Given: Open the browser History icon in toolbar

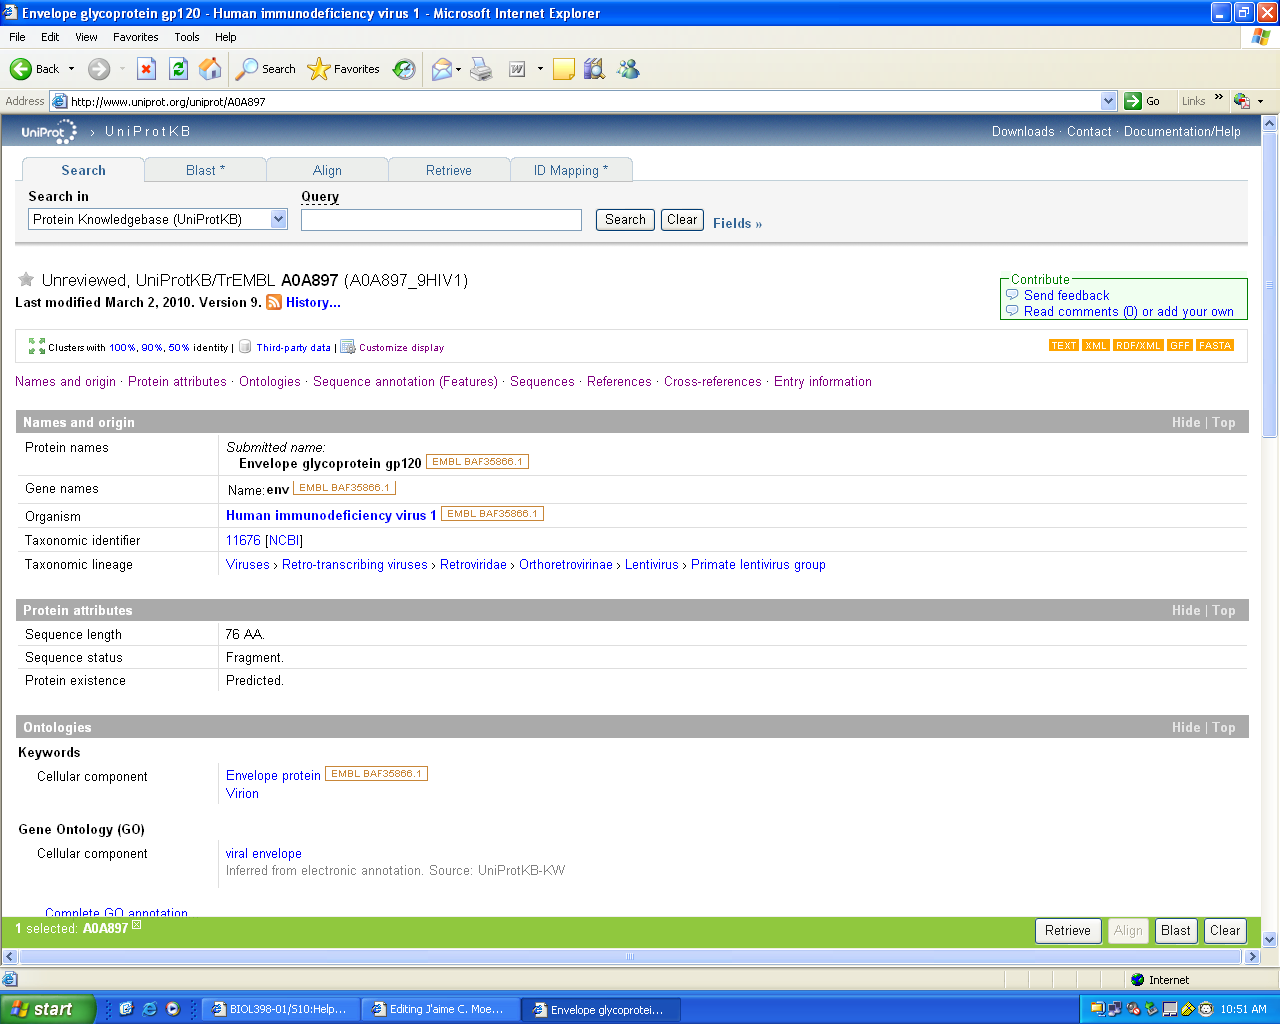Looking at the screenshot, I should click(x=404, y=69).
